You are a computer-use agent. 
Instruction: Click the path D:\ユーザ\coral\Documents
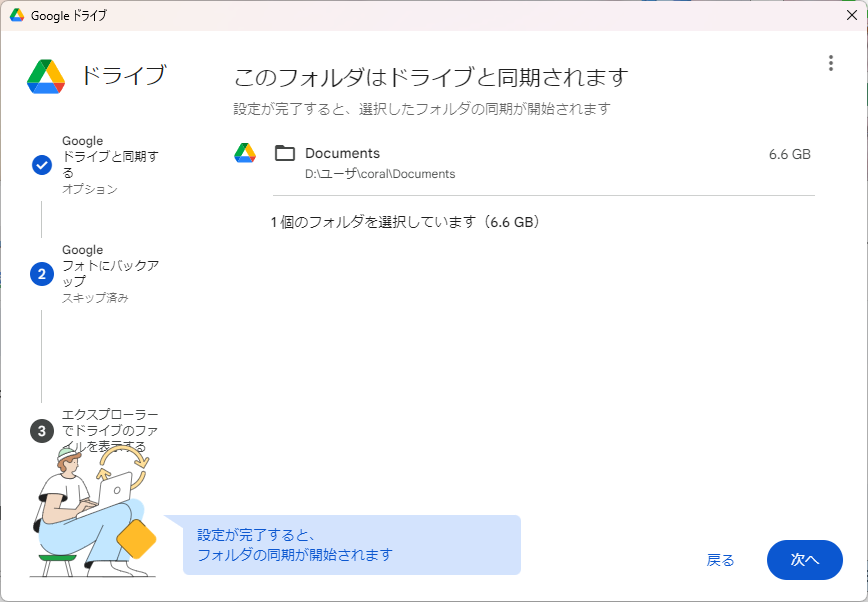point(380,174)
